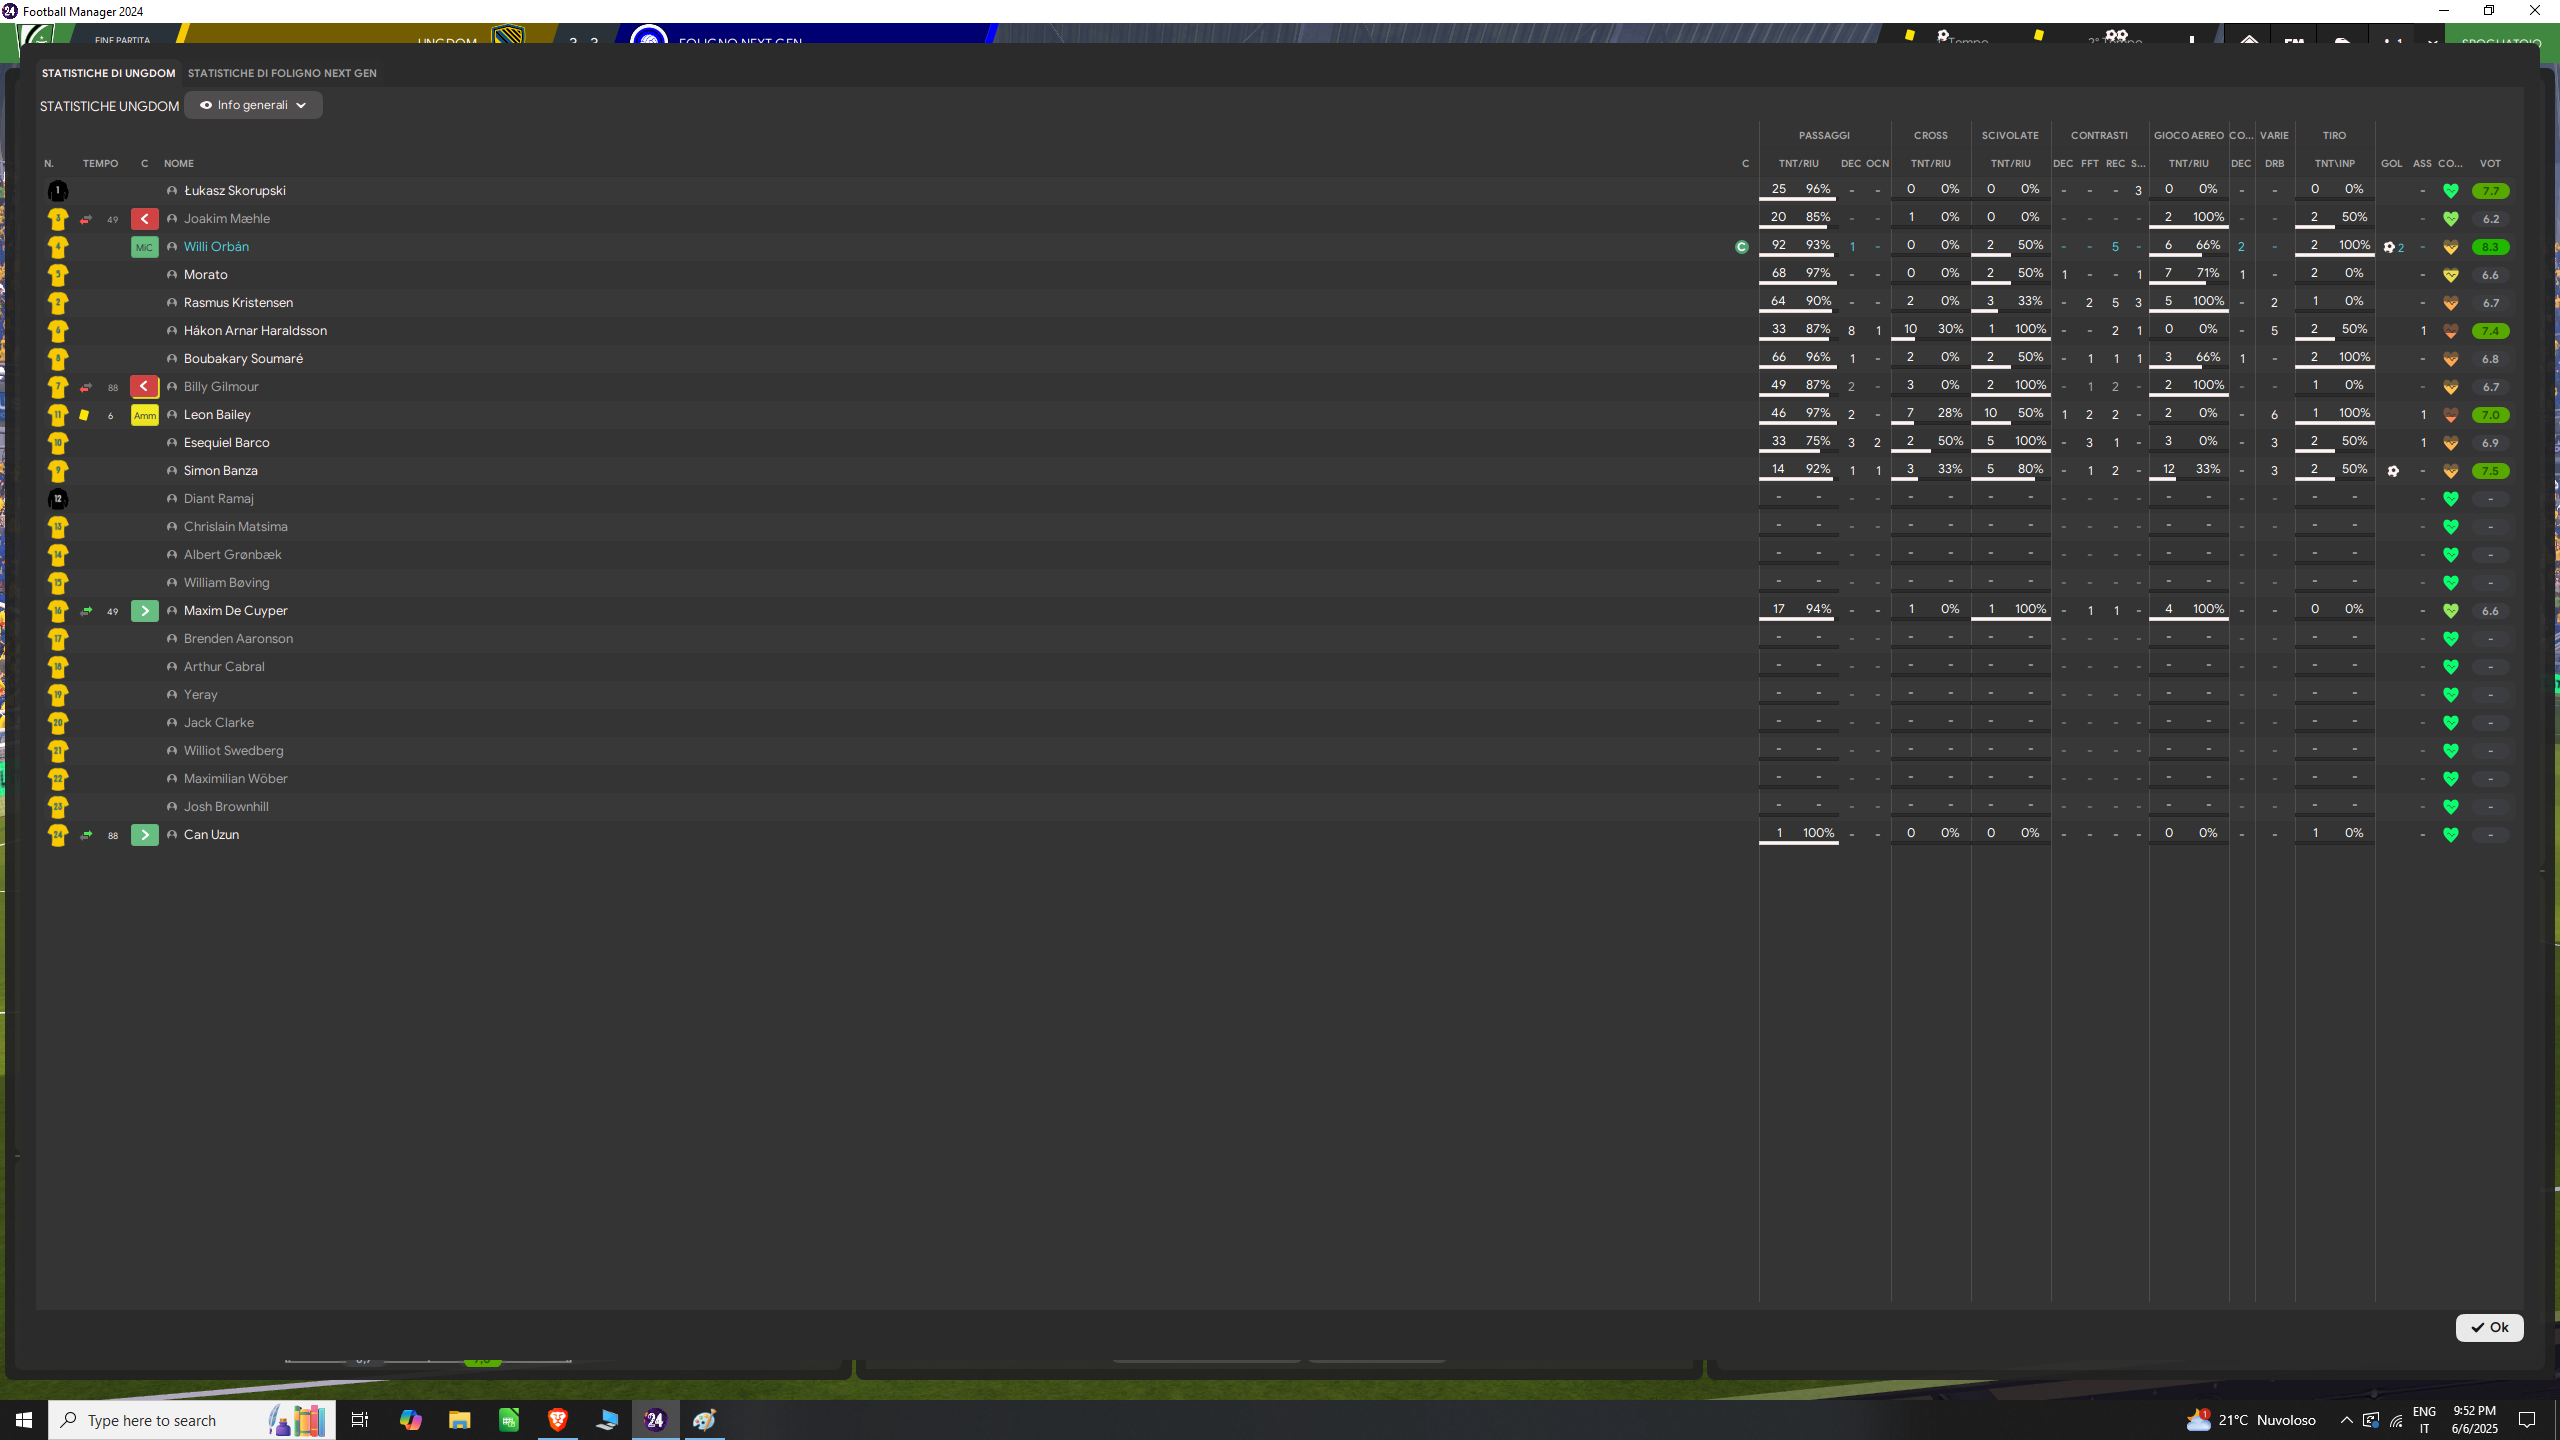Sort players by NOME column header
This screenshot has height=1440, width=2560.
[179, 163]
